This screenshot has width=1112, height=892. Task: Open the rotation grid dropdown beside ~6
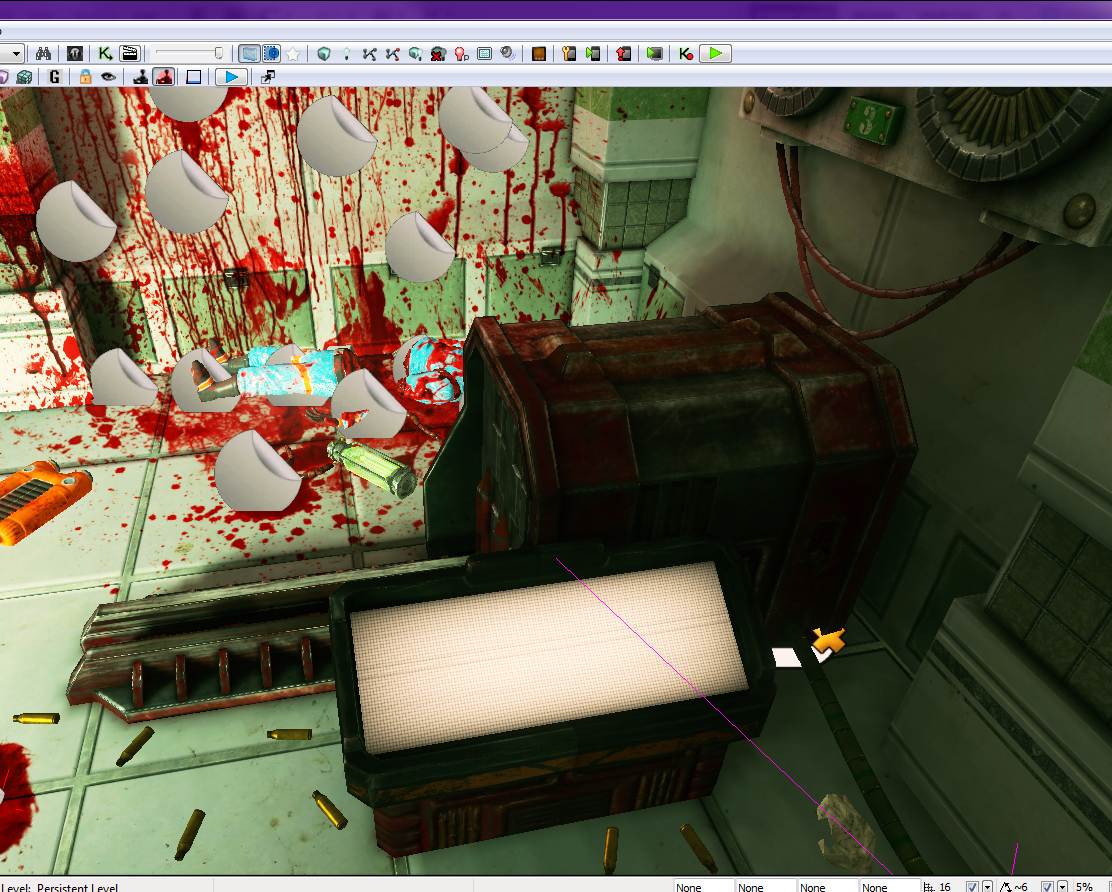pos(1062,887)
